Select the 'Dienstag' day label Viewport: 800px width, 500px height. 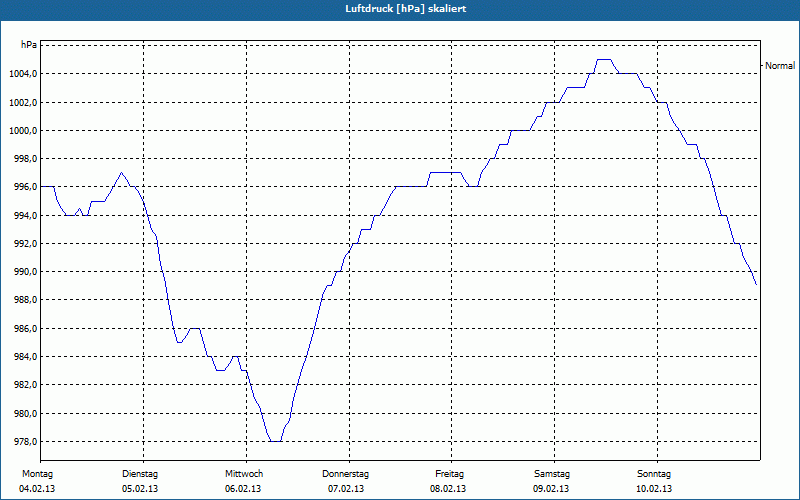(x=140, y=474)
